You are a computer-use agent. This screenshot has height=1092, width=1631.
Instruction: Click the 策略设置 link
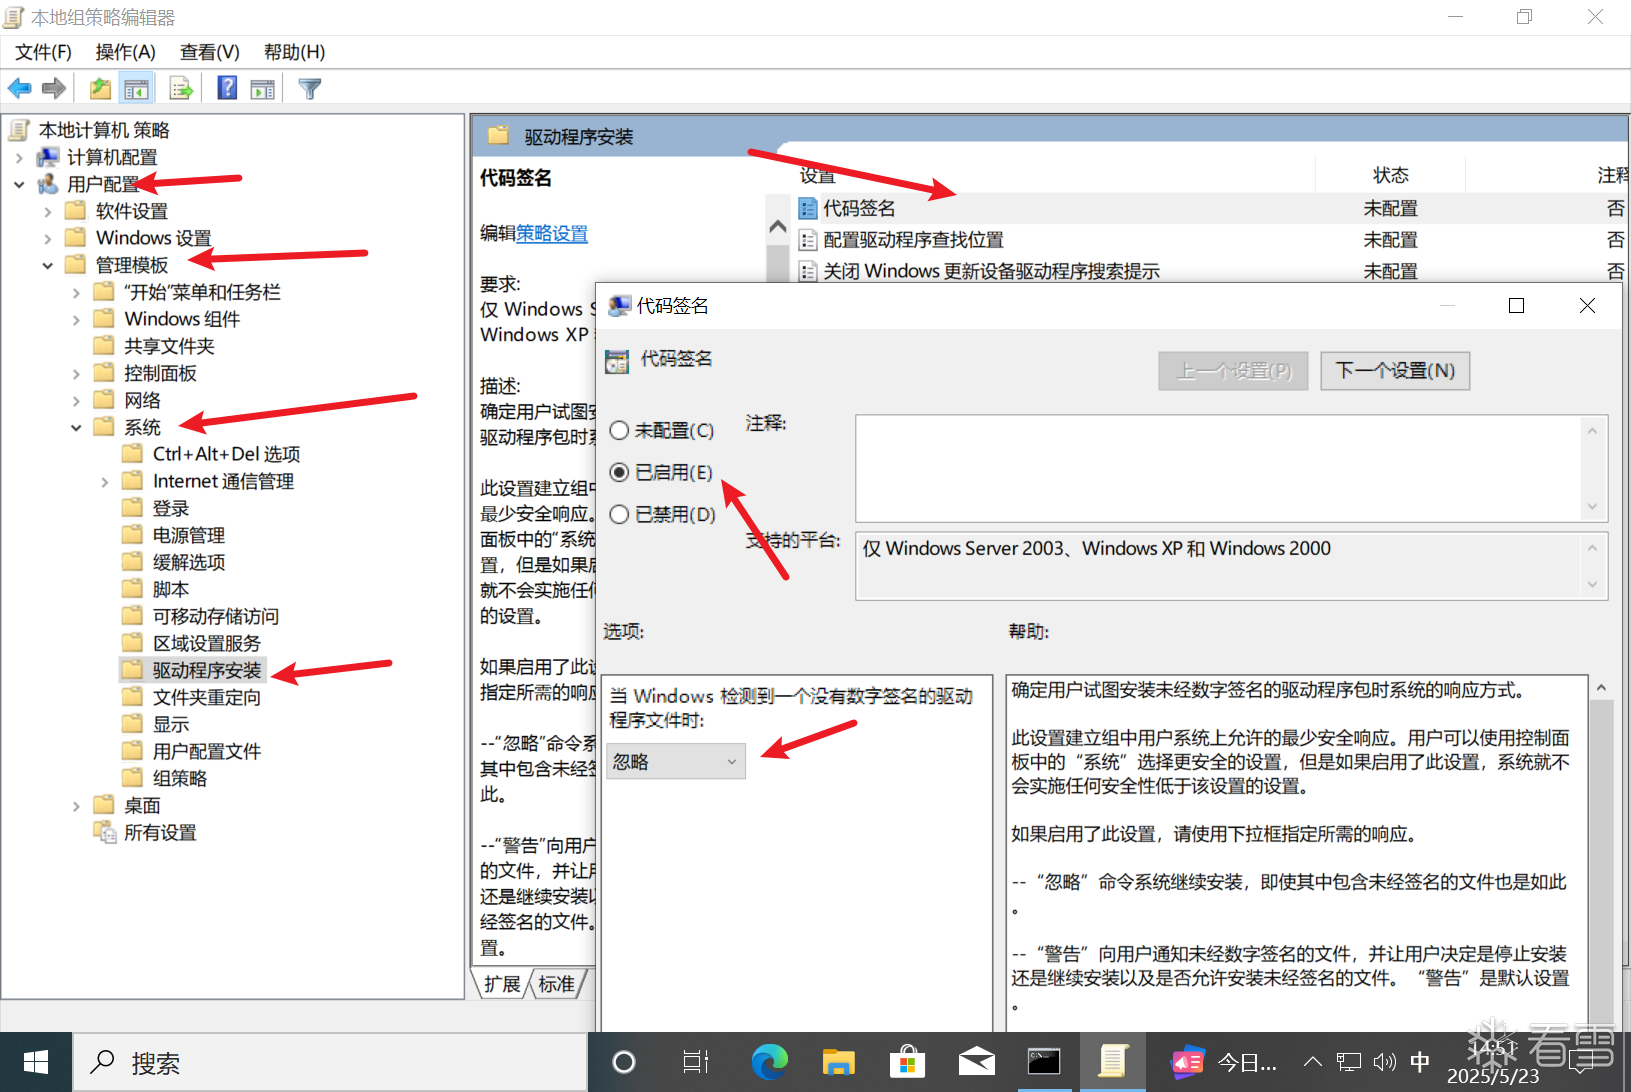[x=552, y=234]
